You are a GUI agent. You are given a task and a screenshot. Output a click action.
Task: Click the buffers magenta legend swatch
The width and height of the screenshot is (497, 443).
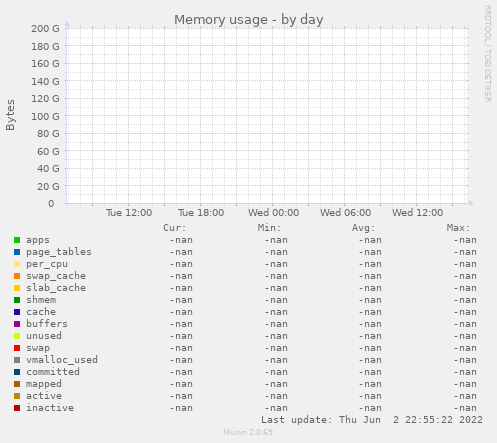tap(17, 324)
